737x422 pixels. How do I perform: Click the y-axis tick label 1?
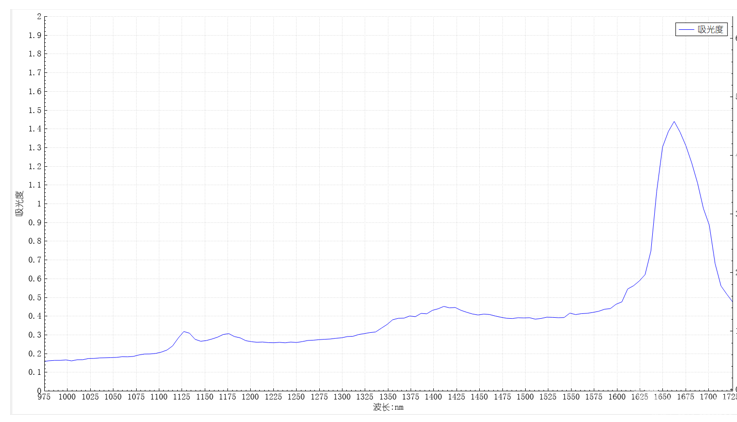point(39,204)
